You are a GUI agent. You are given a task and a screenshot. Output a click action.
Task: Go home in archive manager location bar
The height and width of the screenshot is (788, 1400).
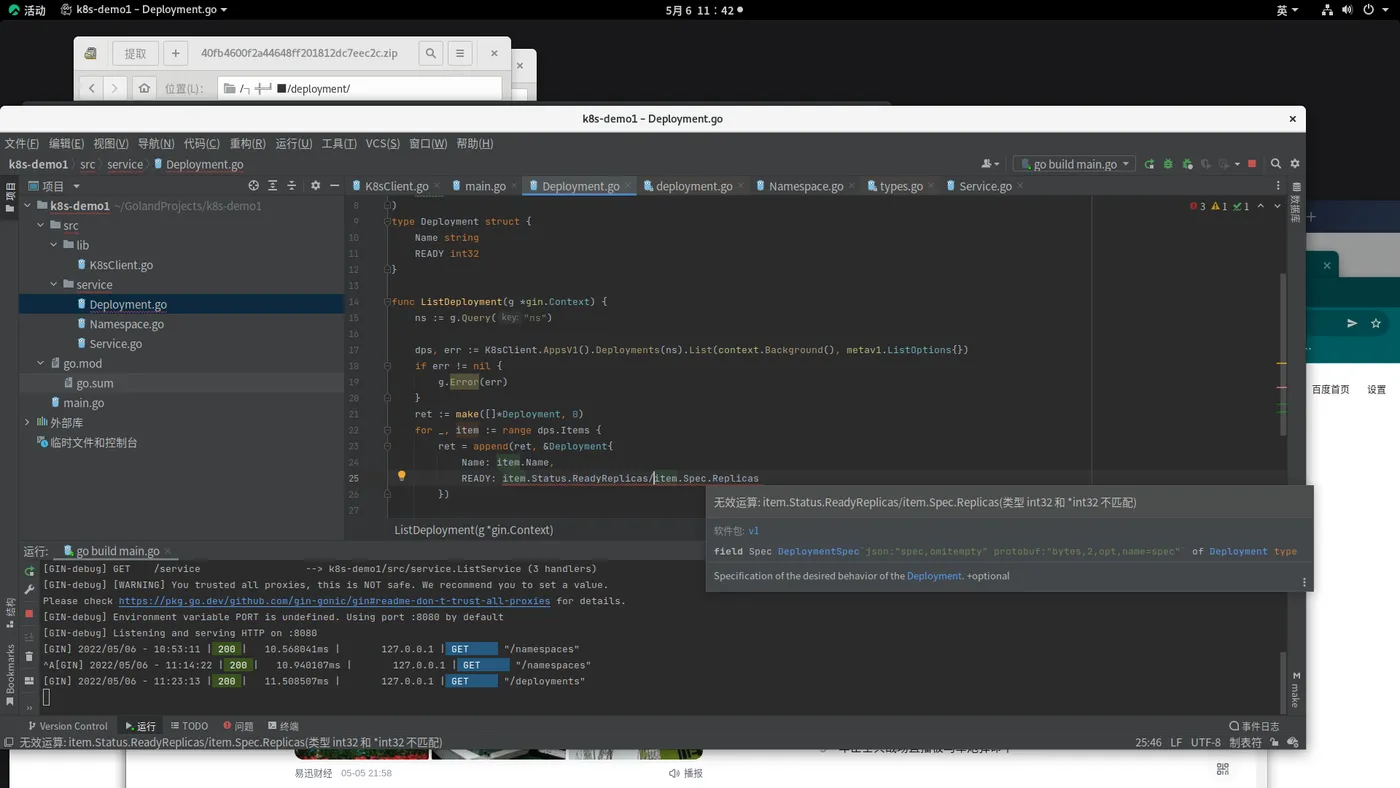[x=144, y=88]
